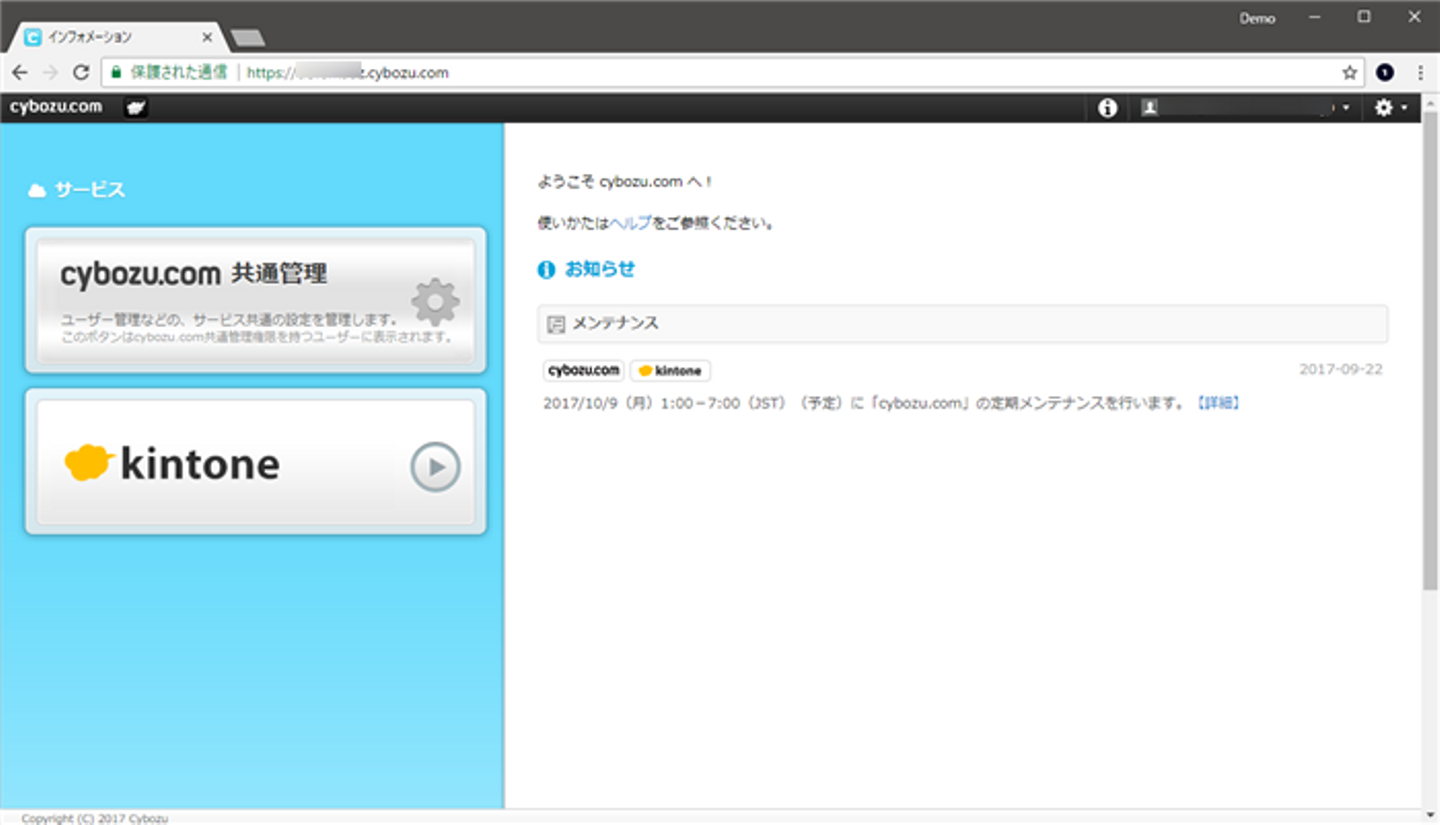Open a new browser tab
Screen dimensions: 1440x825
tap(247, 38)
